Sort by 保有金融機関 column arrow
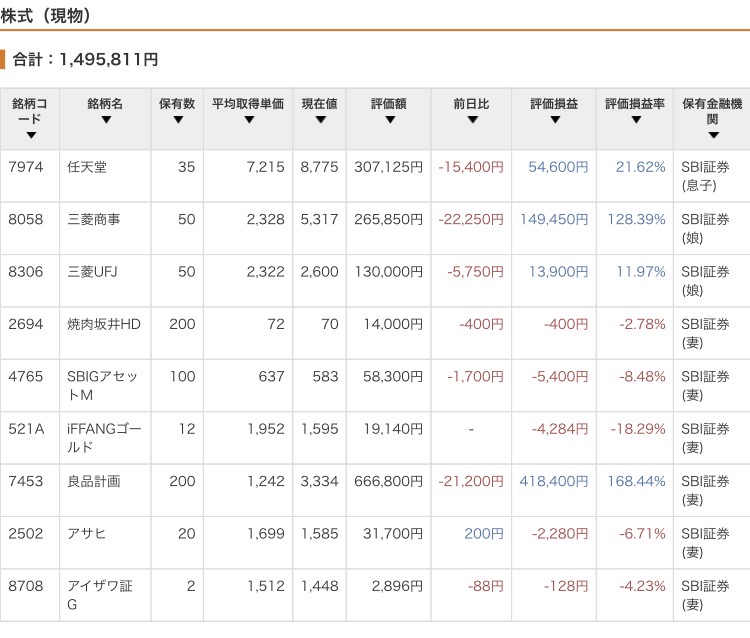This screenshot has height=638, width=750. coord(713,135)
